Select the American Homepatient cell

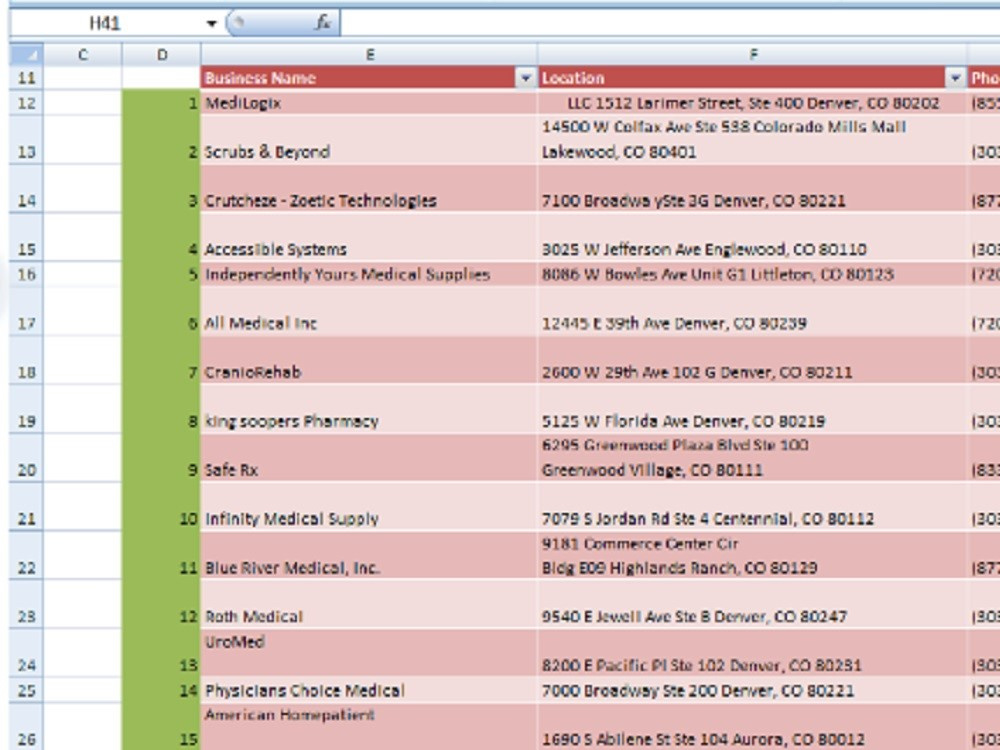369,727
